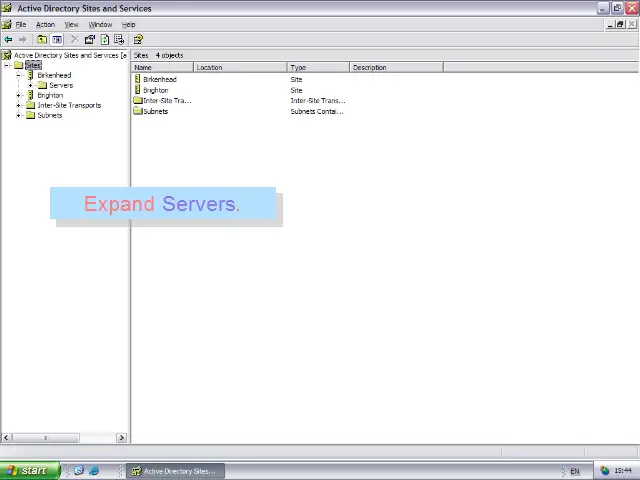The image size is (640, 480).
Task: Click the round blue quick launch icon beside Start
Action: click(x=79, y=471)
